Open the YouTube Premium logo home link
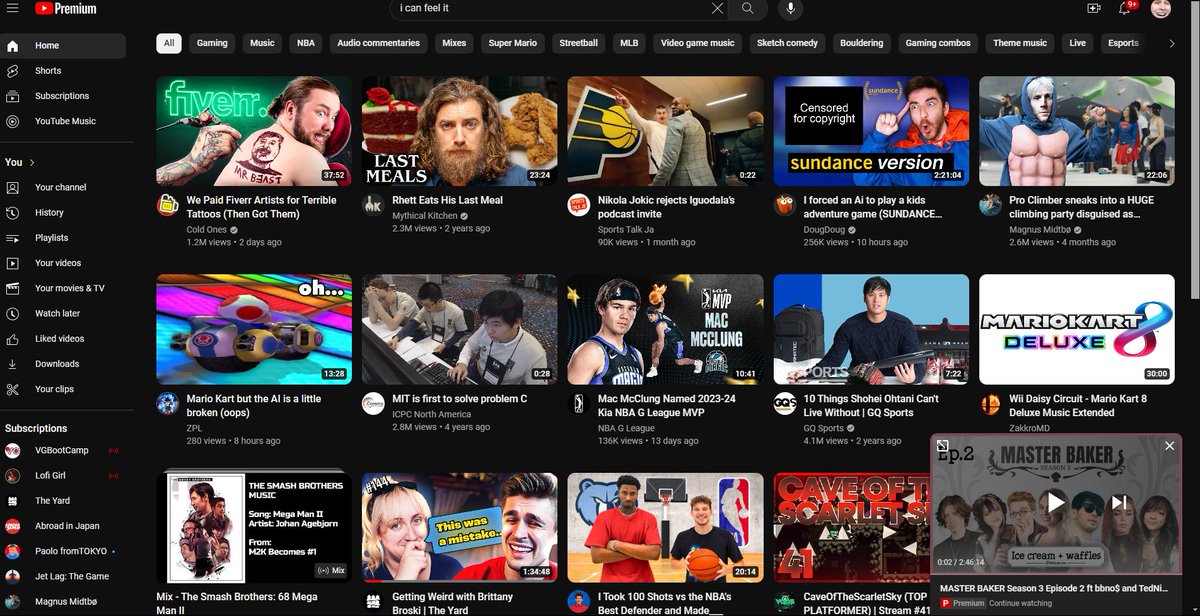Viewport: 1200px width, 616px height. click(66, 8)
